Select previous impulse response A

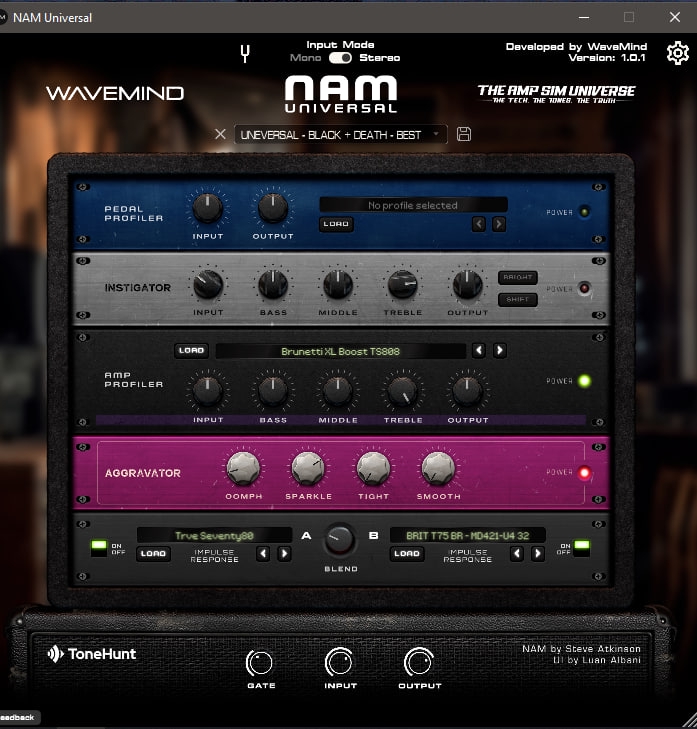point(263,553)
